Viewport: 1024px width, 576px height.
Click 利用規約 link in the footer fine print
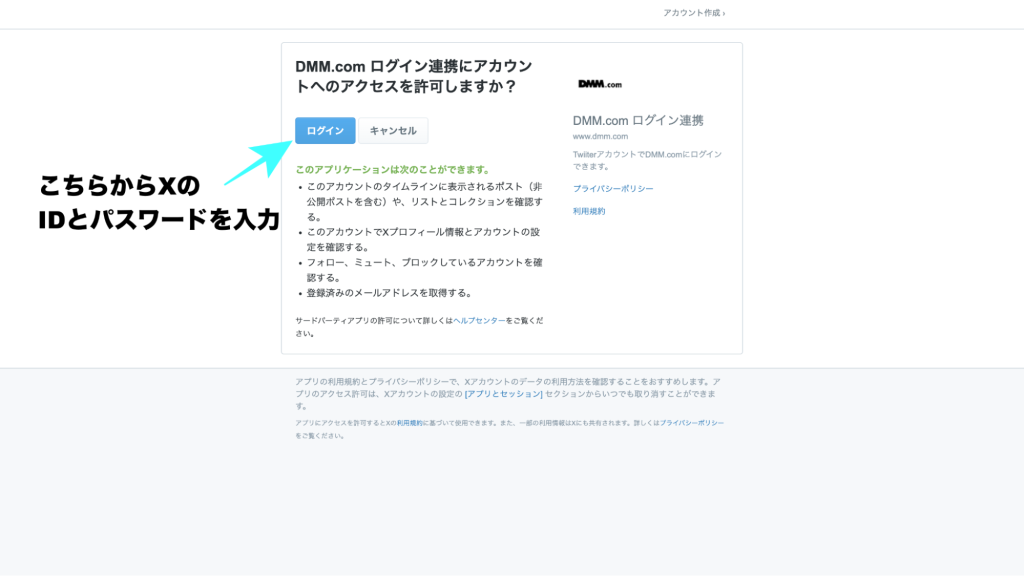tap(410, 423)
